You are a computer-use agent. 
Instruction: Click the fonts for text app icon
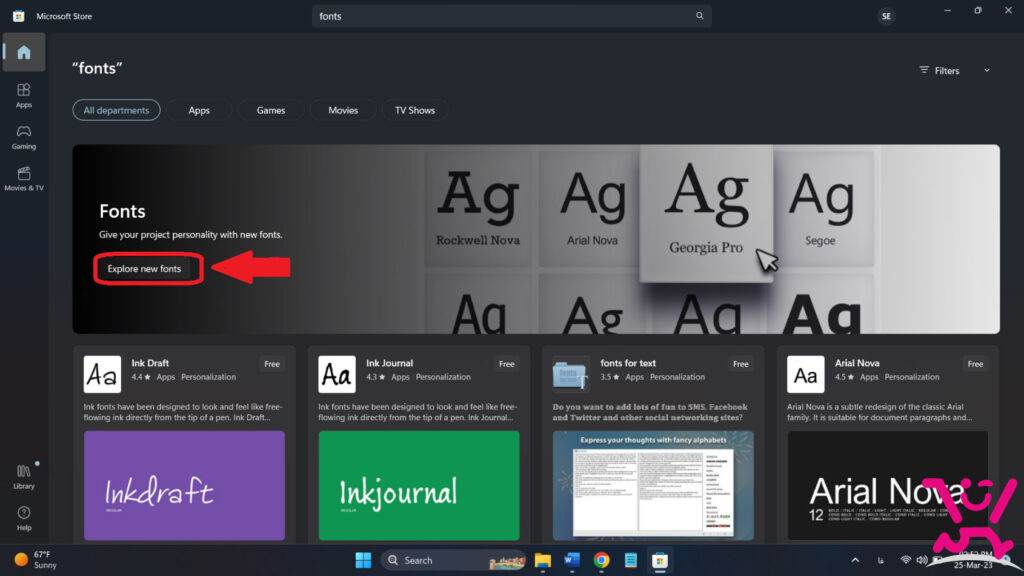pyautogui.click(x=570, y=374)
